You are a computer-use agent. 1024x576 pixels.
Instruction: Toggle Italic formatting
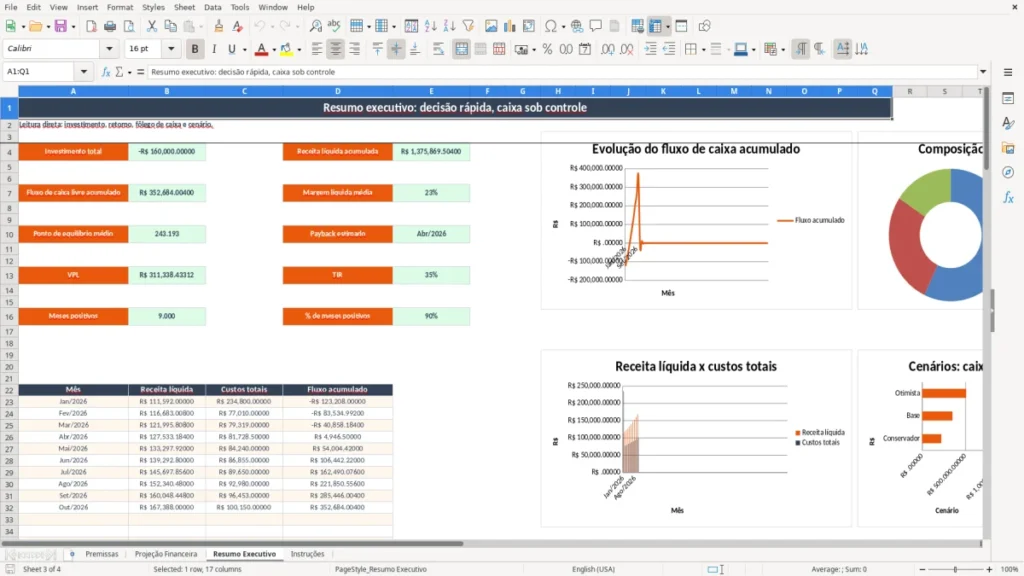[214, 49]
